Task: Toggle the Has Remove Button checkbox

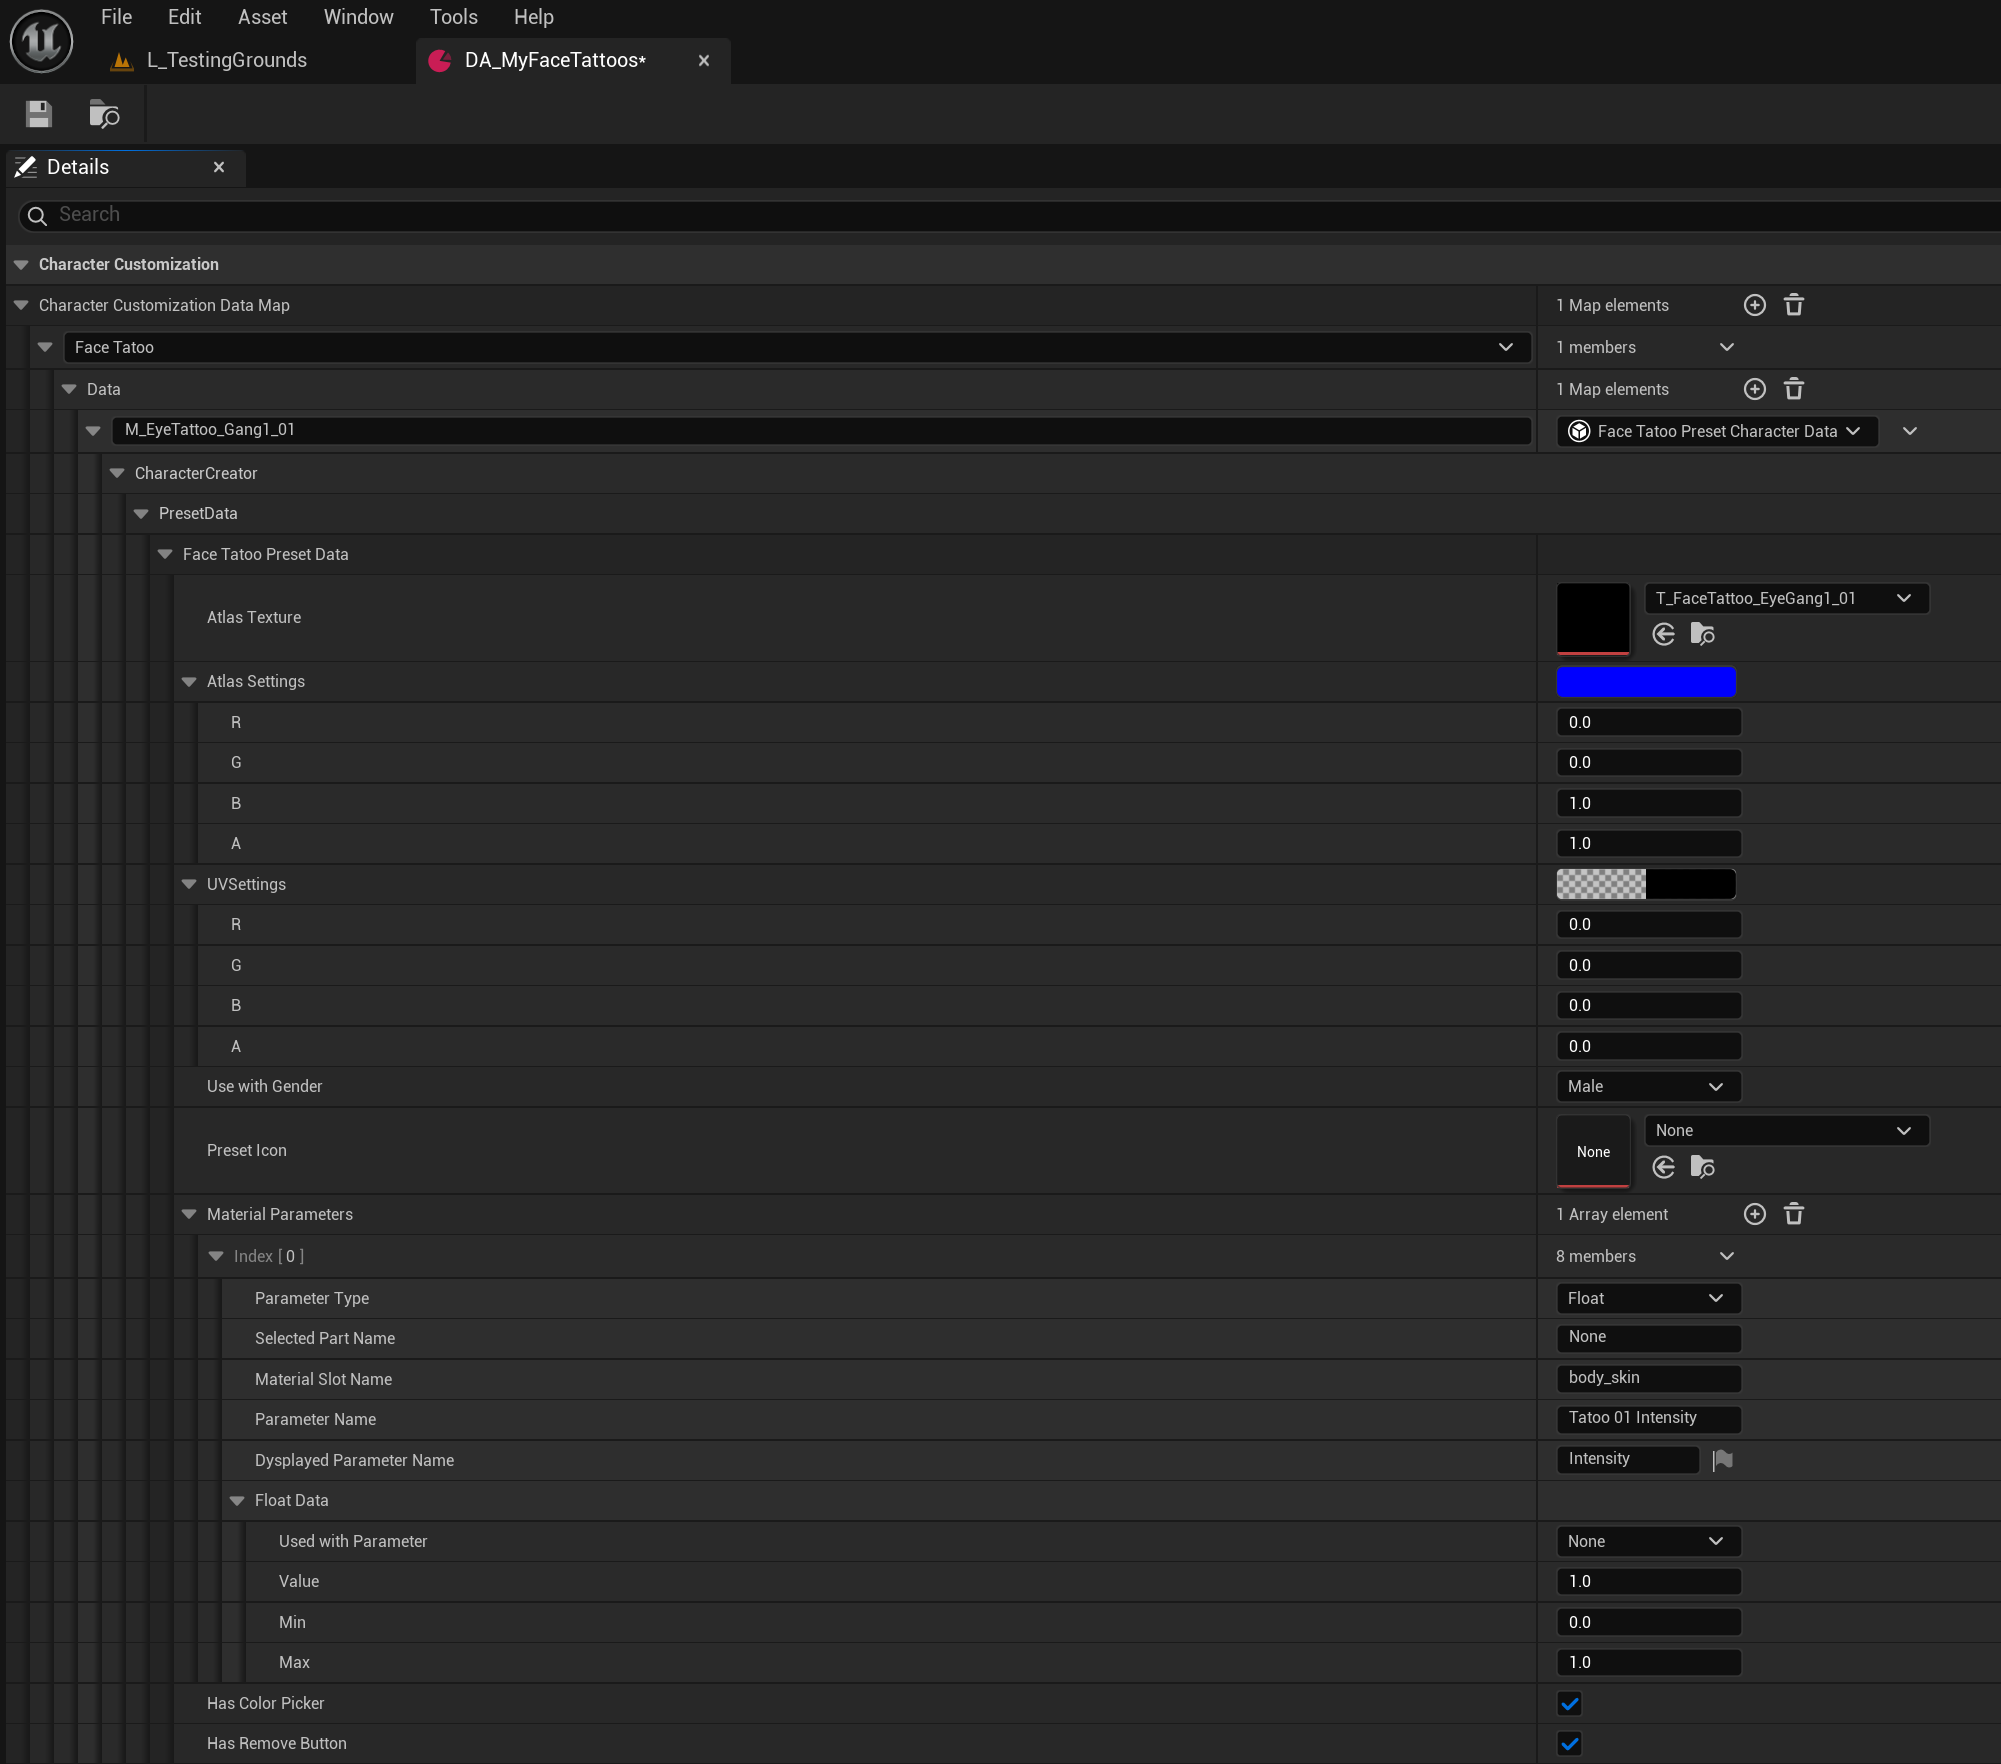Action: point(1570,1744)
